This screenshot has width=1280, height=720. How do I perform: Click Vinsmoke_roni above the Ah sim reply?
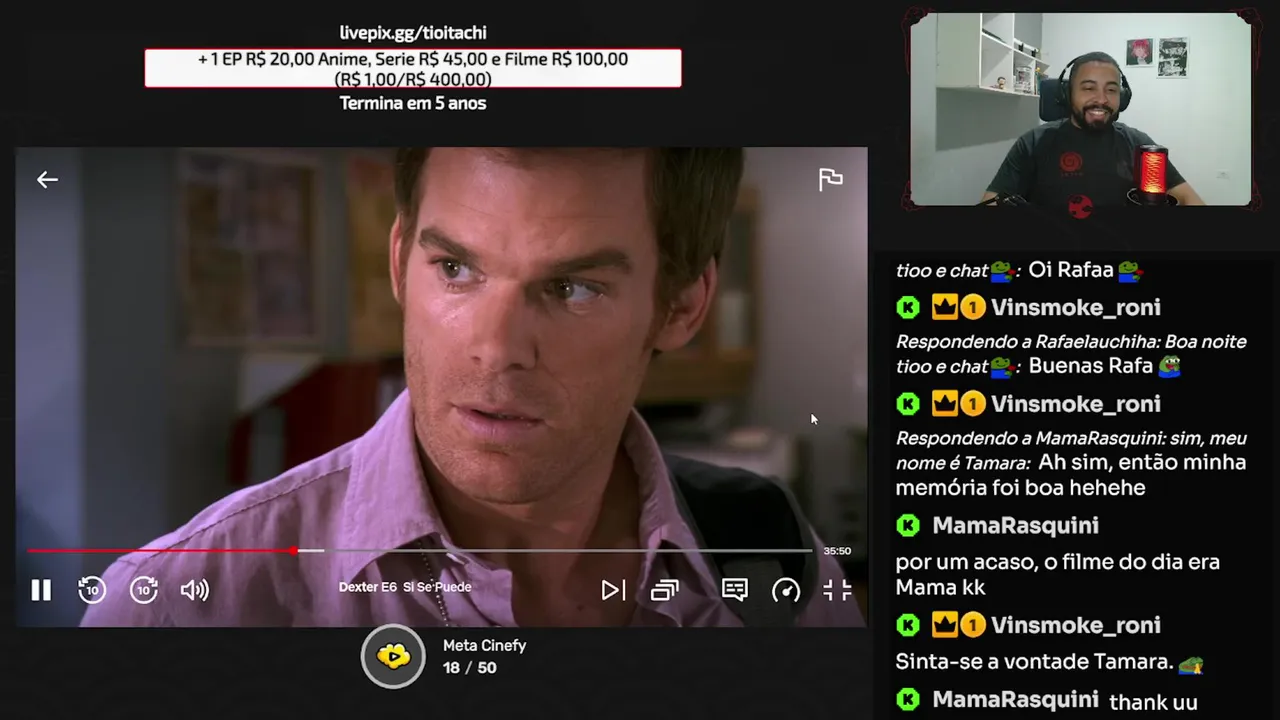click(1076, 404)
